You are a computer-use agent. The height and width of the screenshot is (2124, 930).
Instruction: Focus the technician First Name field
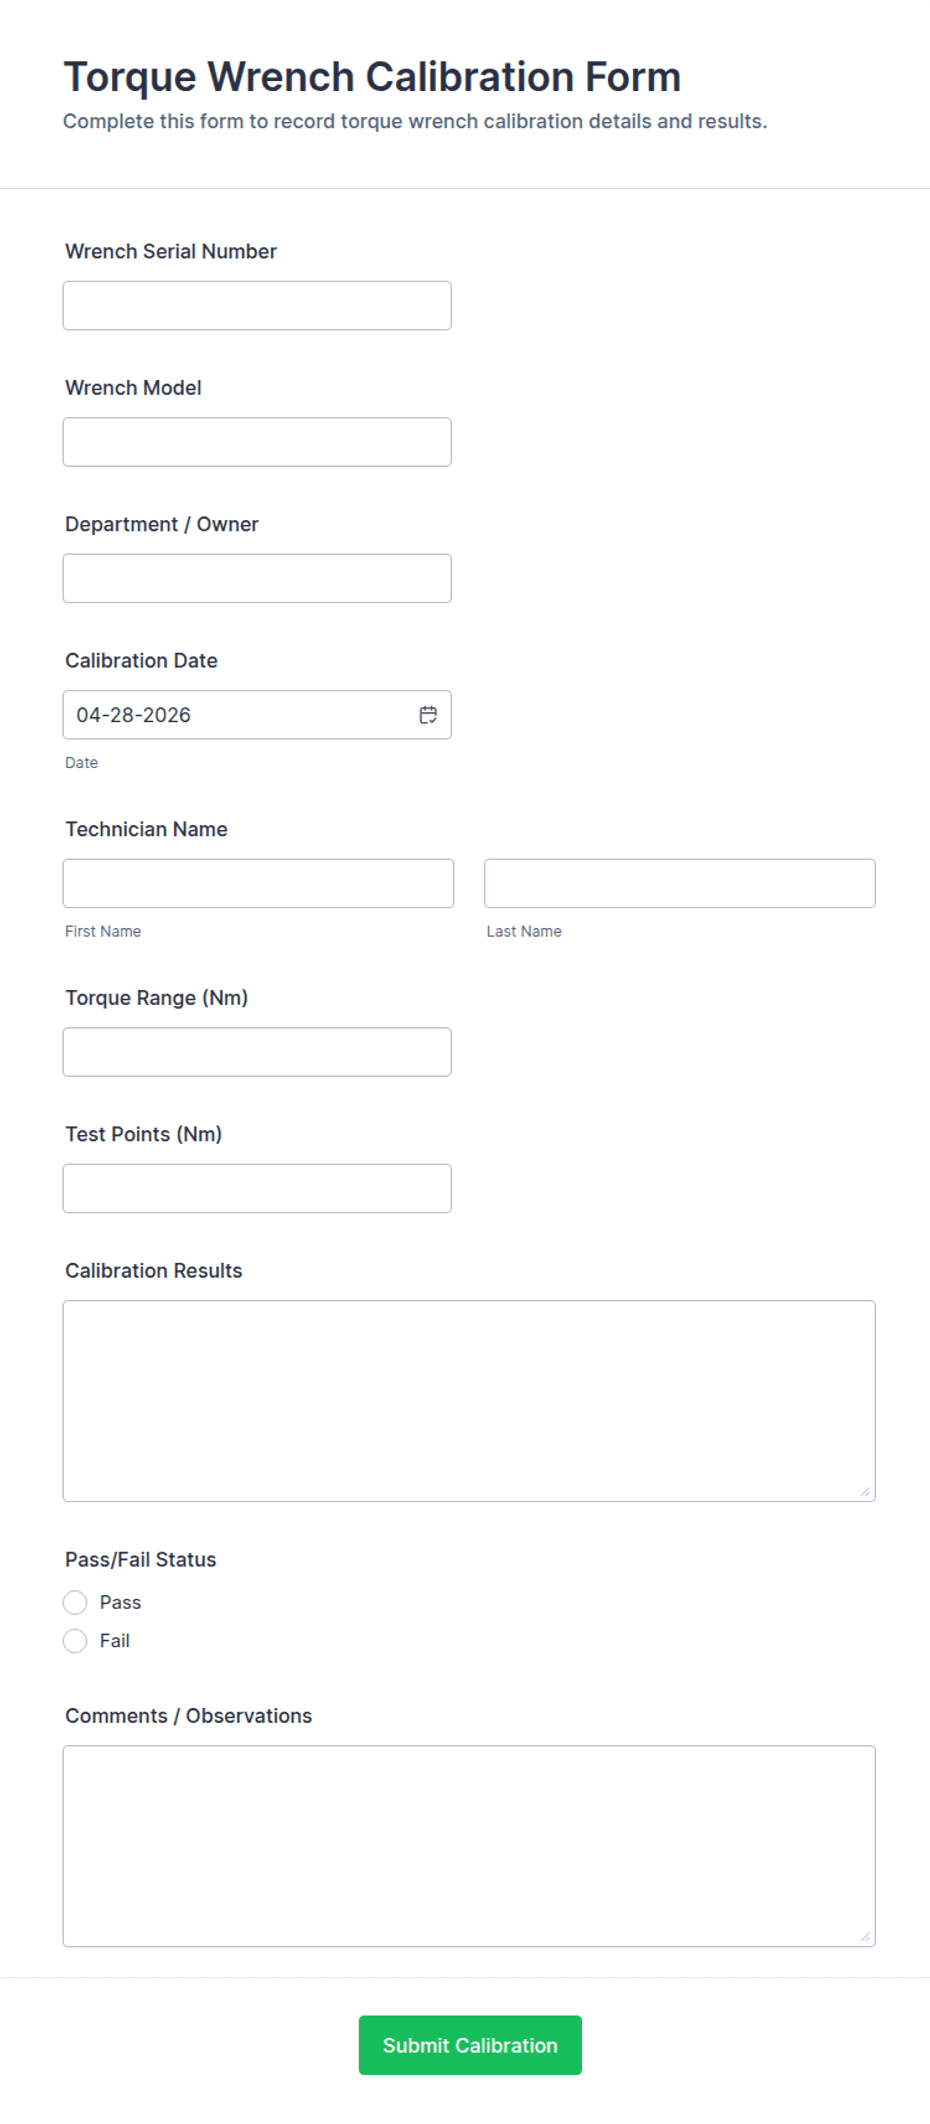click(x=258, y=883)
